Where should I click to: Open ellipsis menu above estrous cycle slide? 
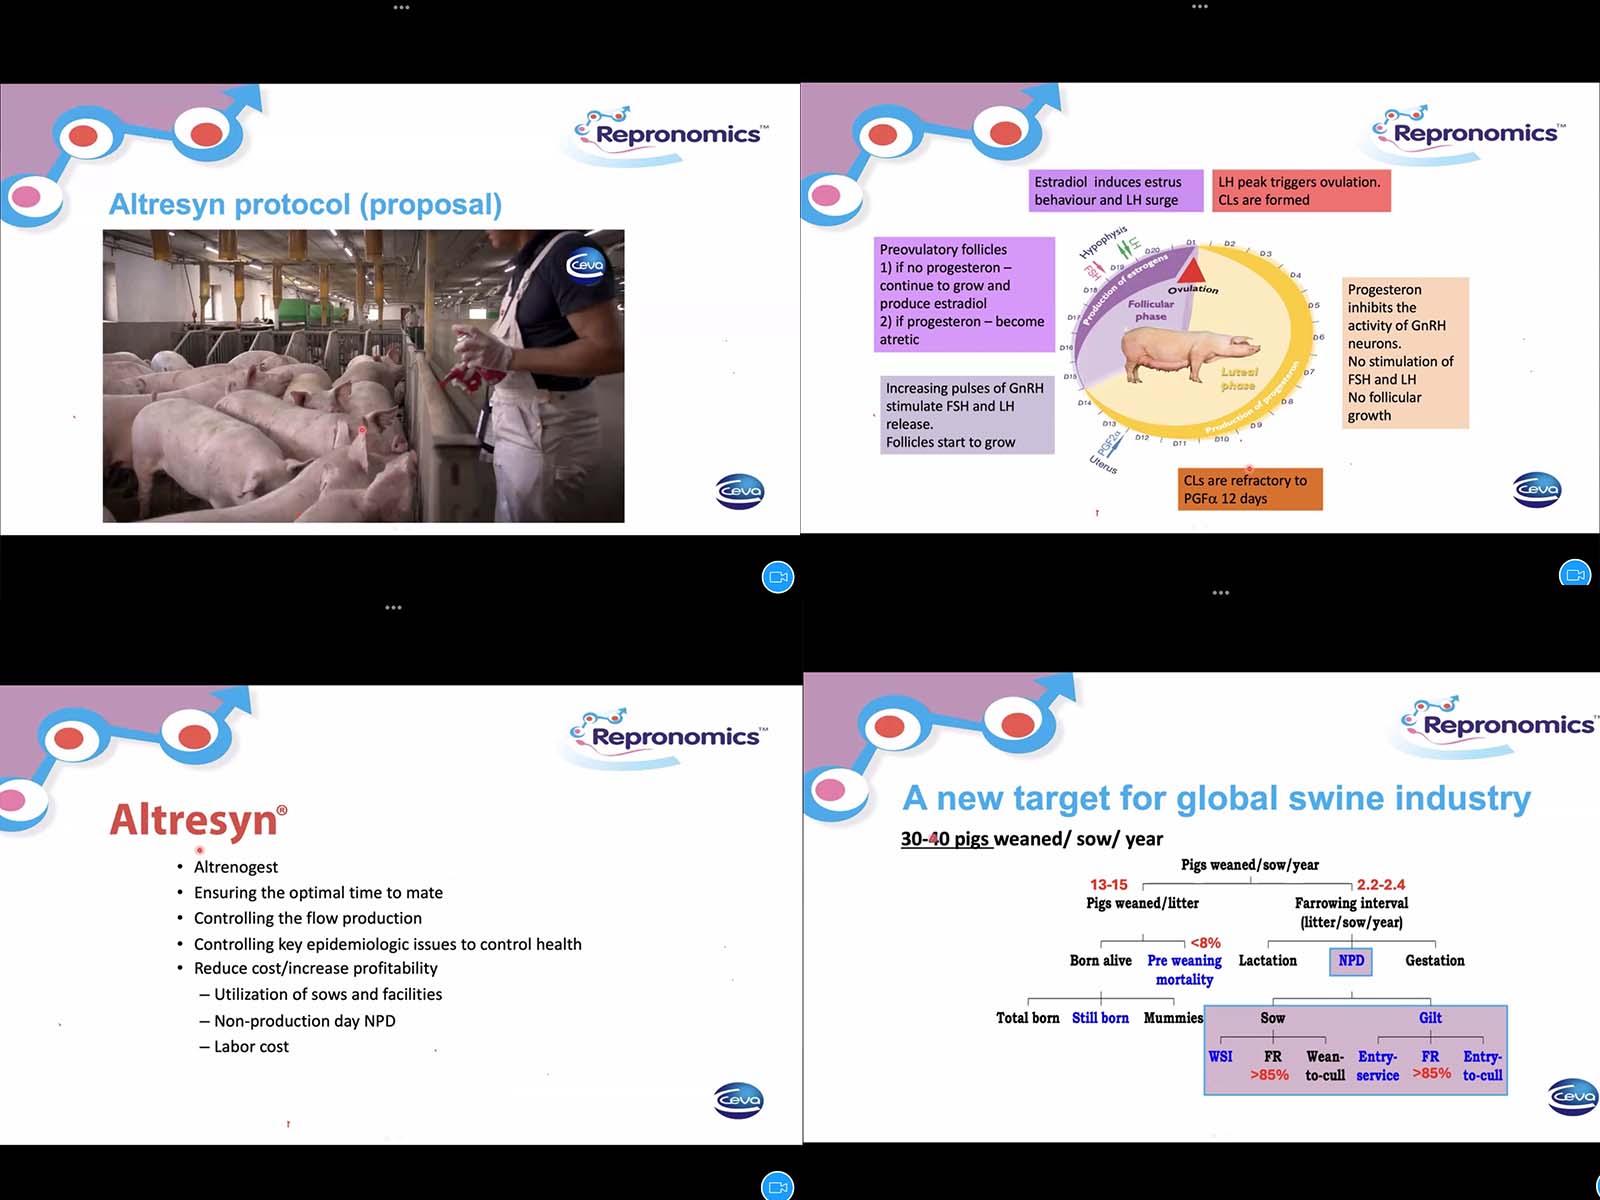click(x=1200, y=7)
